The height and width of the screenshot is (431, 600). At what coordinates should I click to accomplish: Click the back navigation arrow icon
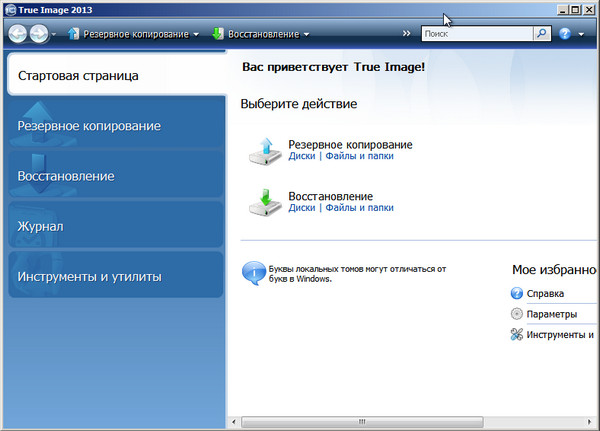(19, 34)
